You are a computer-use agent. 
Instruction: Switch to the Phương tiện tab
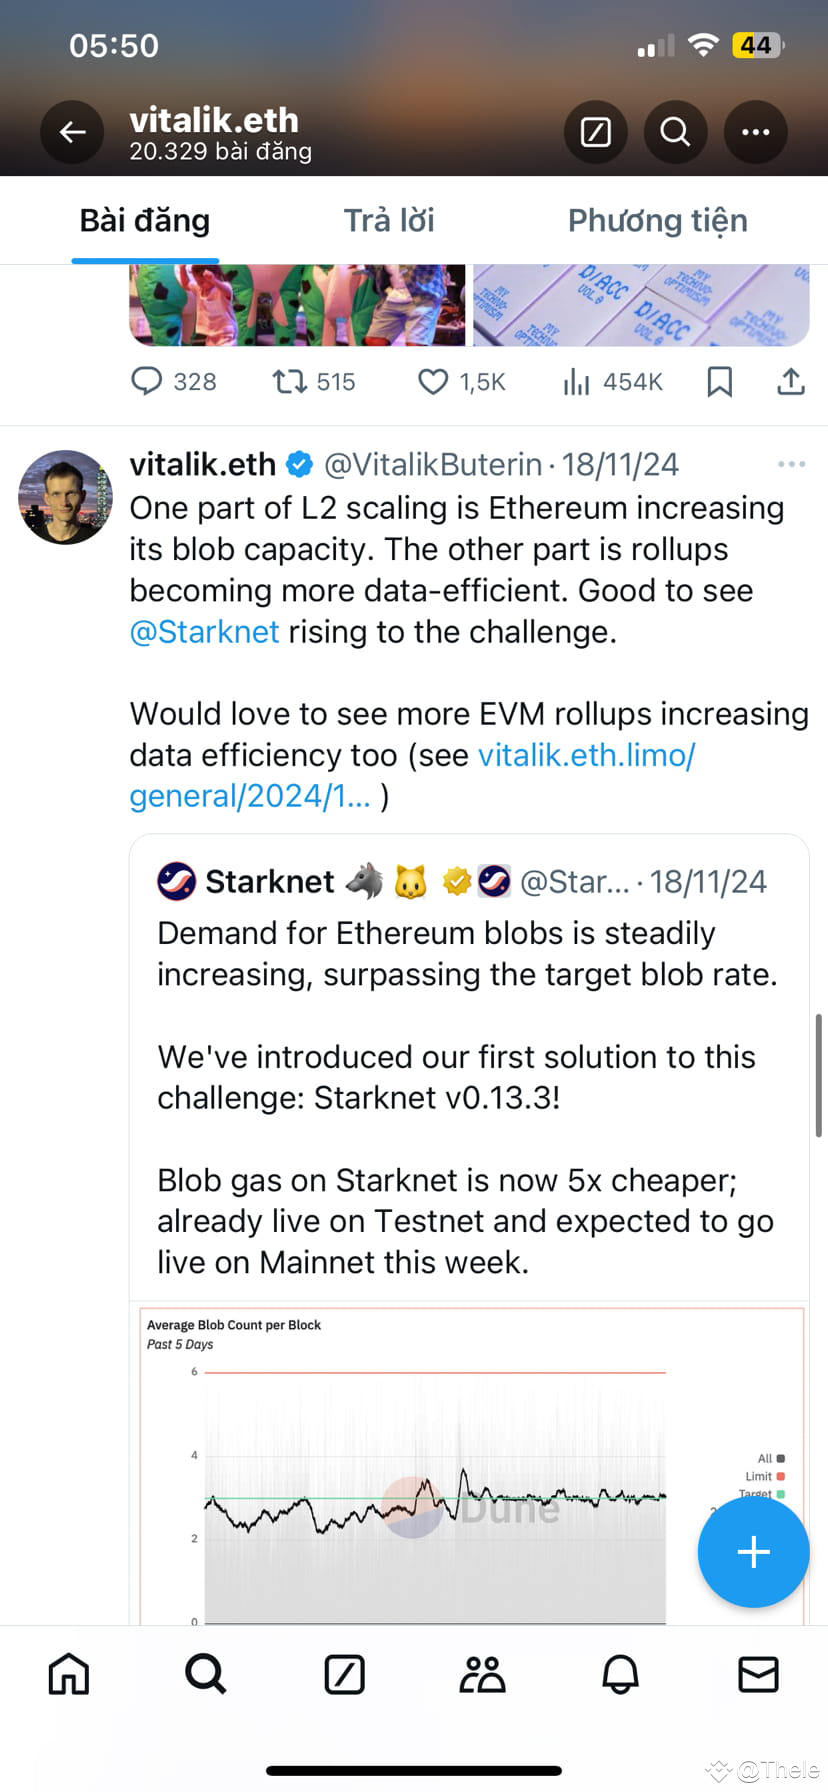coord(657,220)
